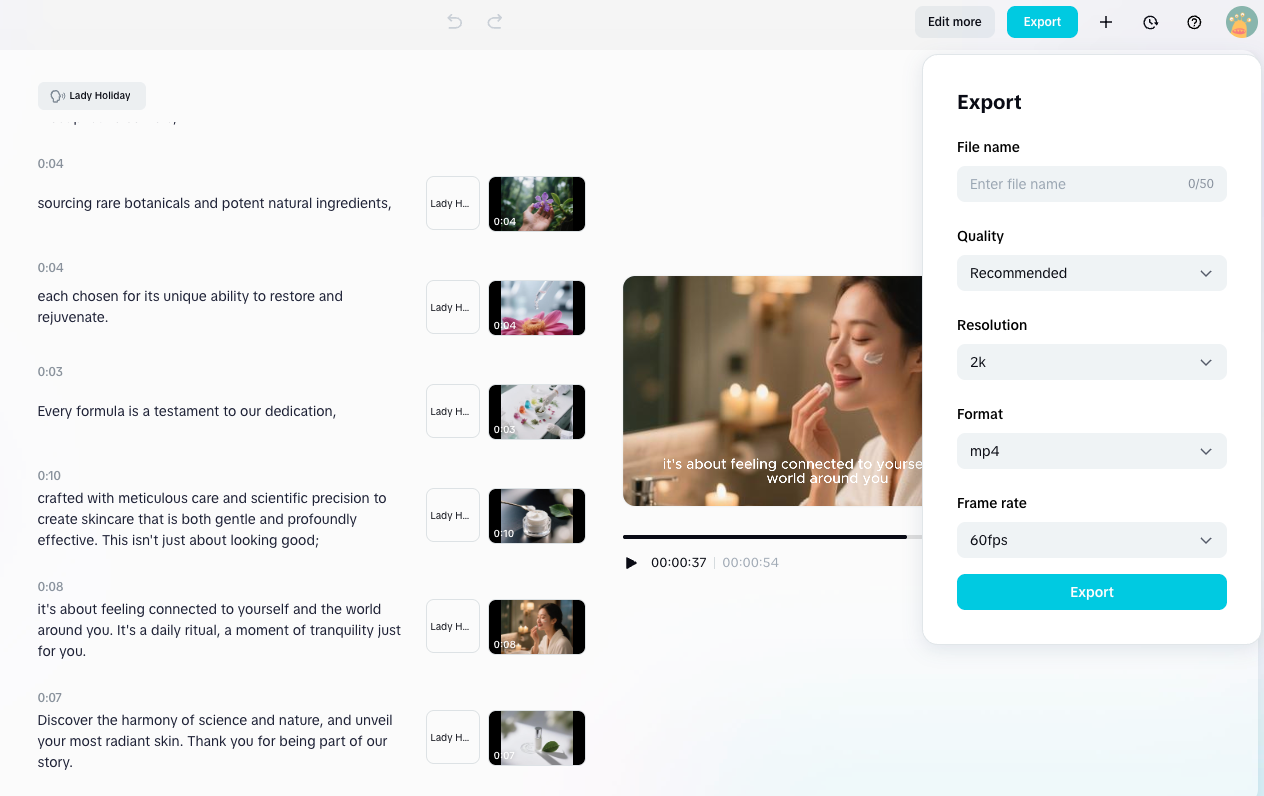Open the Frame rate dropdown showing 60fps
The width and height of the screenshot is (1264, 796).
1092,540
